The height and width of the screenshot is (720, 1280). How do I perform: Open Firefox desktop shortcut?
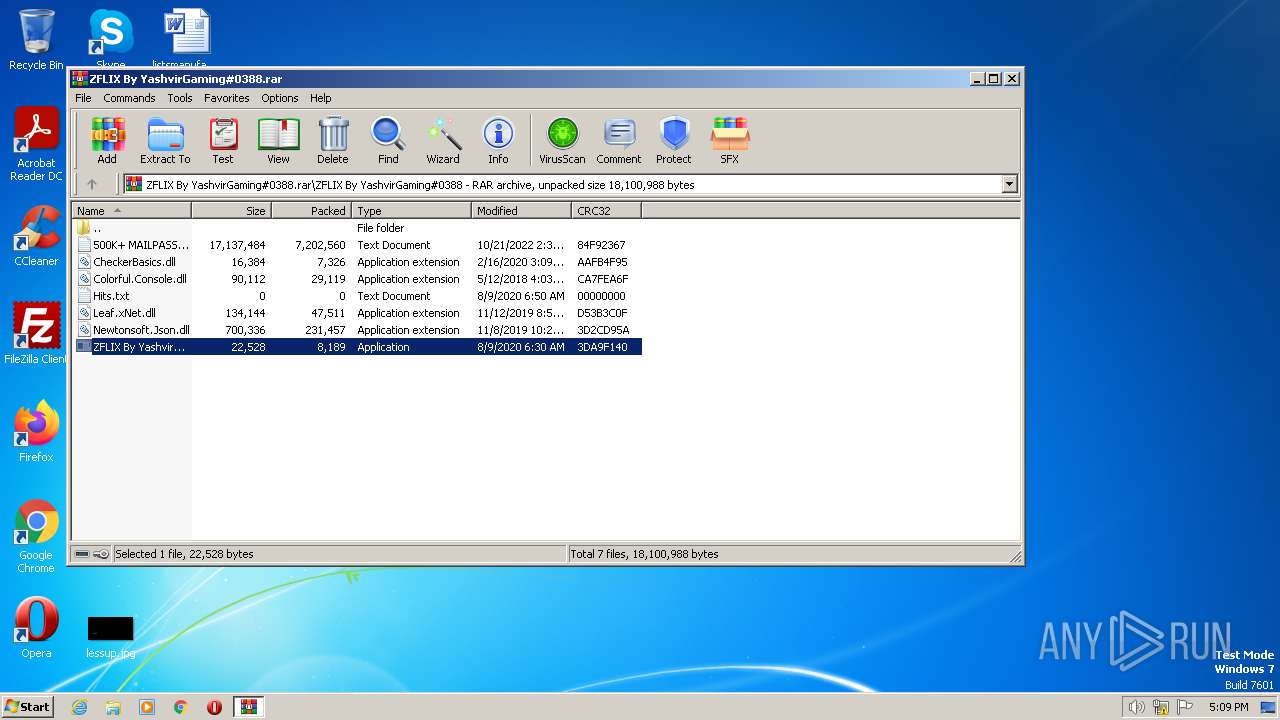pos(36,432)
